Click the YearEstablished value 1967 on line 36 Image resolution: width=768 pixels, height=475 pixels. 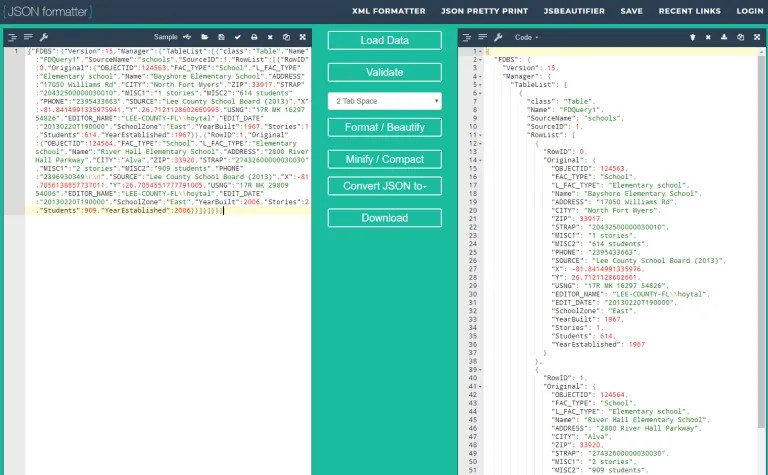637,344
